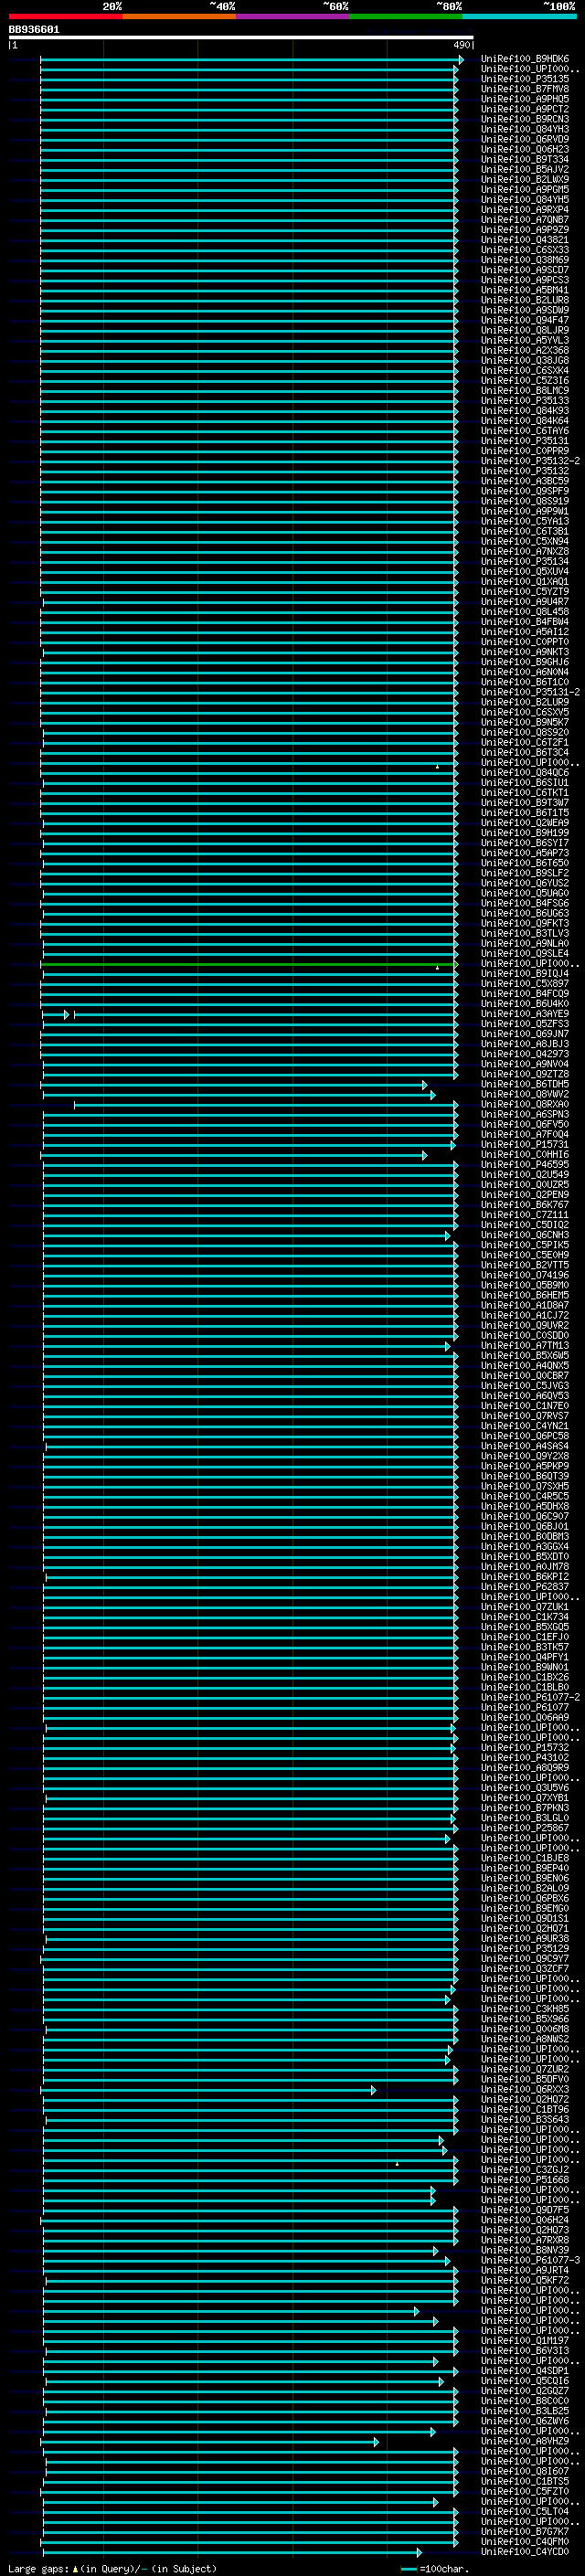Image resolution: width=585 pixels, height=2576 pixels.
Task: Select hit label UniRef100_Q84QC6
Action: click(x=525, y=773)
